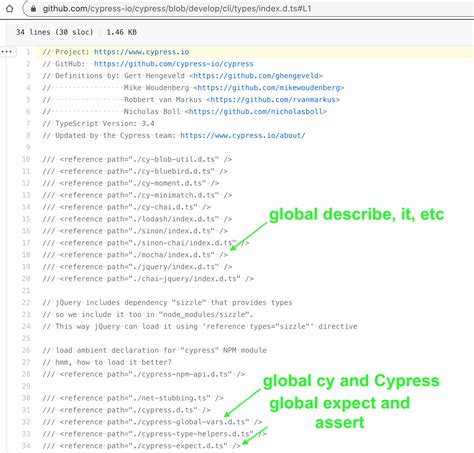Click the cypress-global-vars.d.ts reference line
Image resolution: width=474 pixels, height=453 pixels.
point(152,422)
